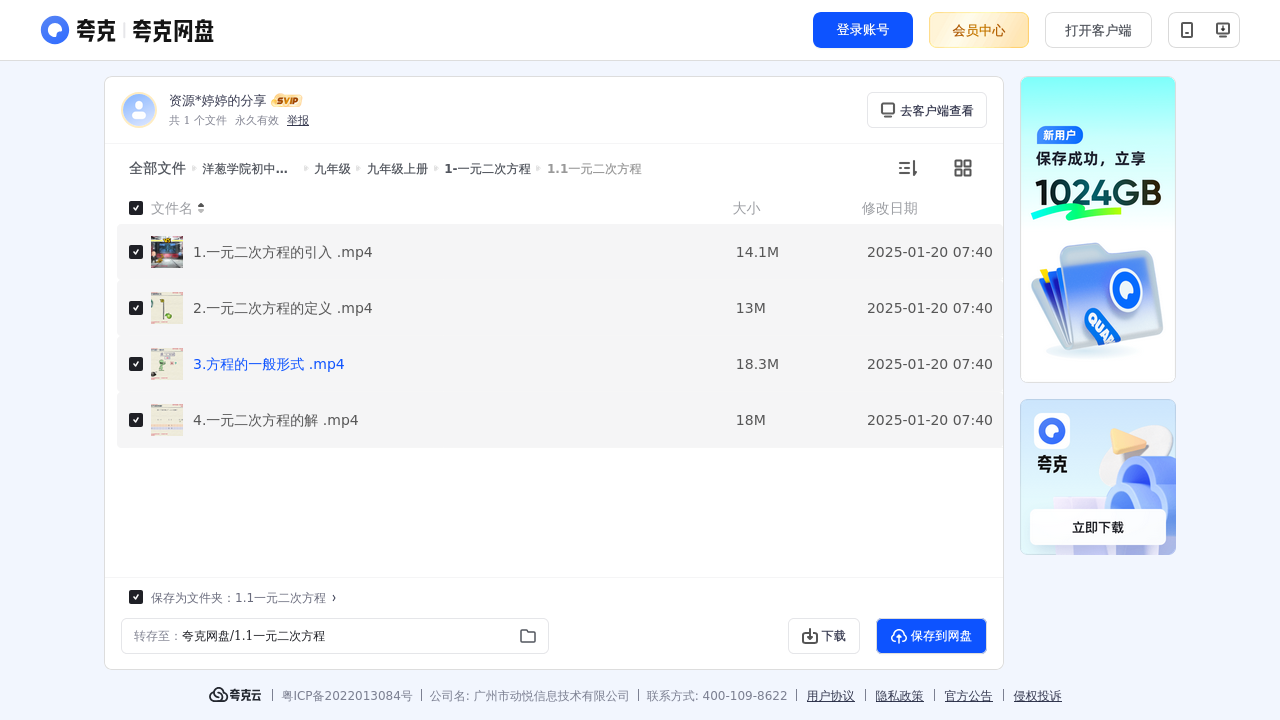Go to 1-一元二次方程 breadcrumb
The height and width of the screenshot is (720, 1280).
pos(487,169)
